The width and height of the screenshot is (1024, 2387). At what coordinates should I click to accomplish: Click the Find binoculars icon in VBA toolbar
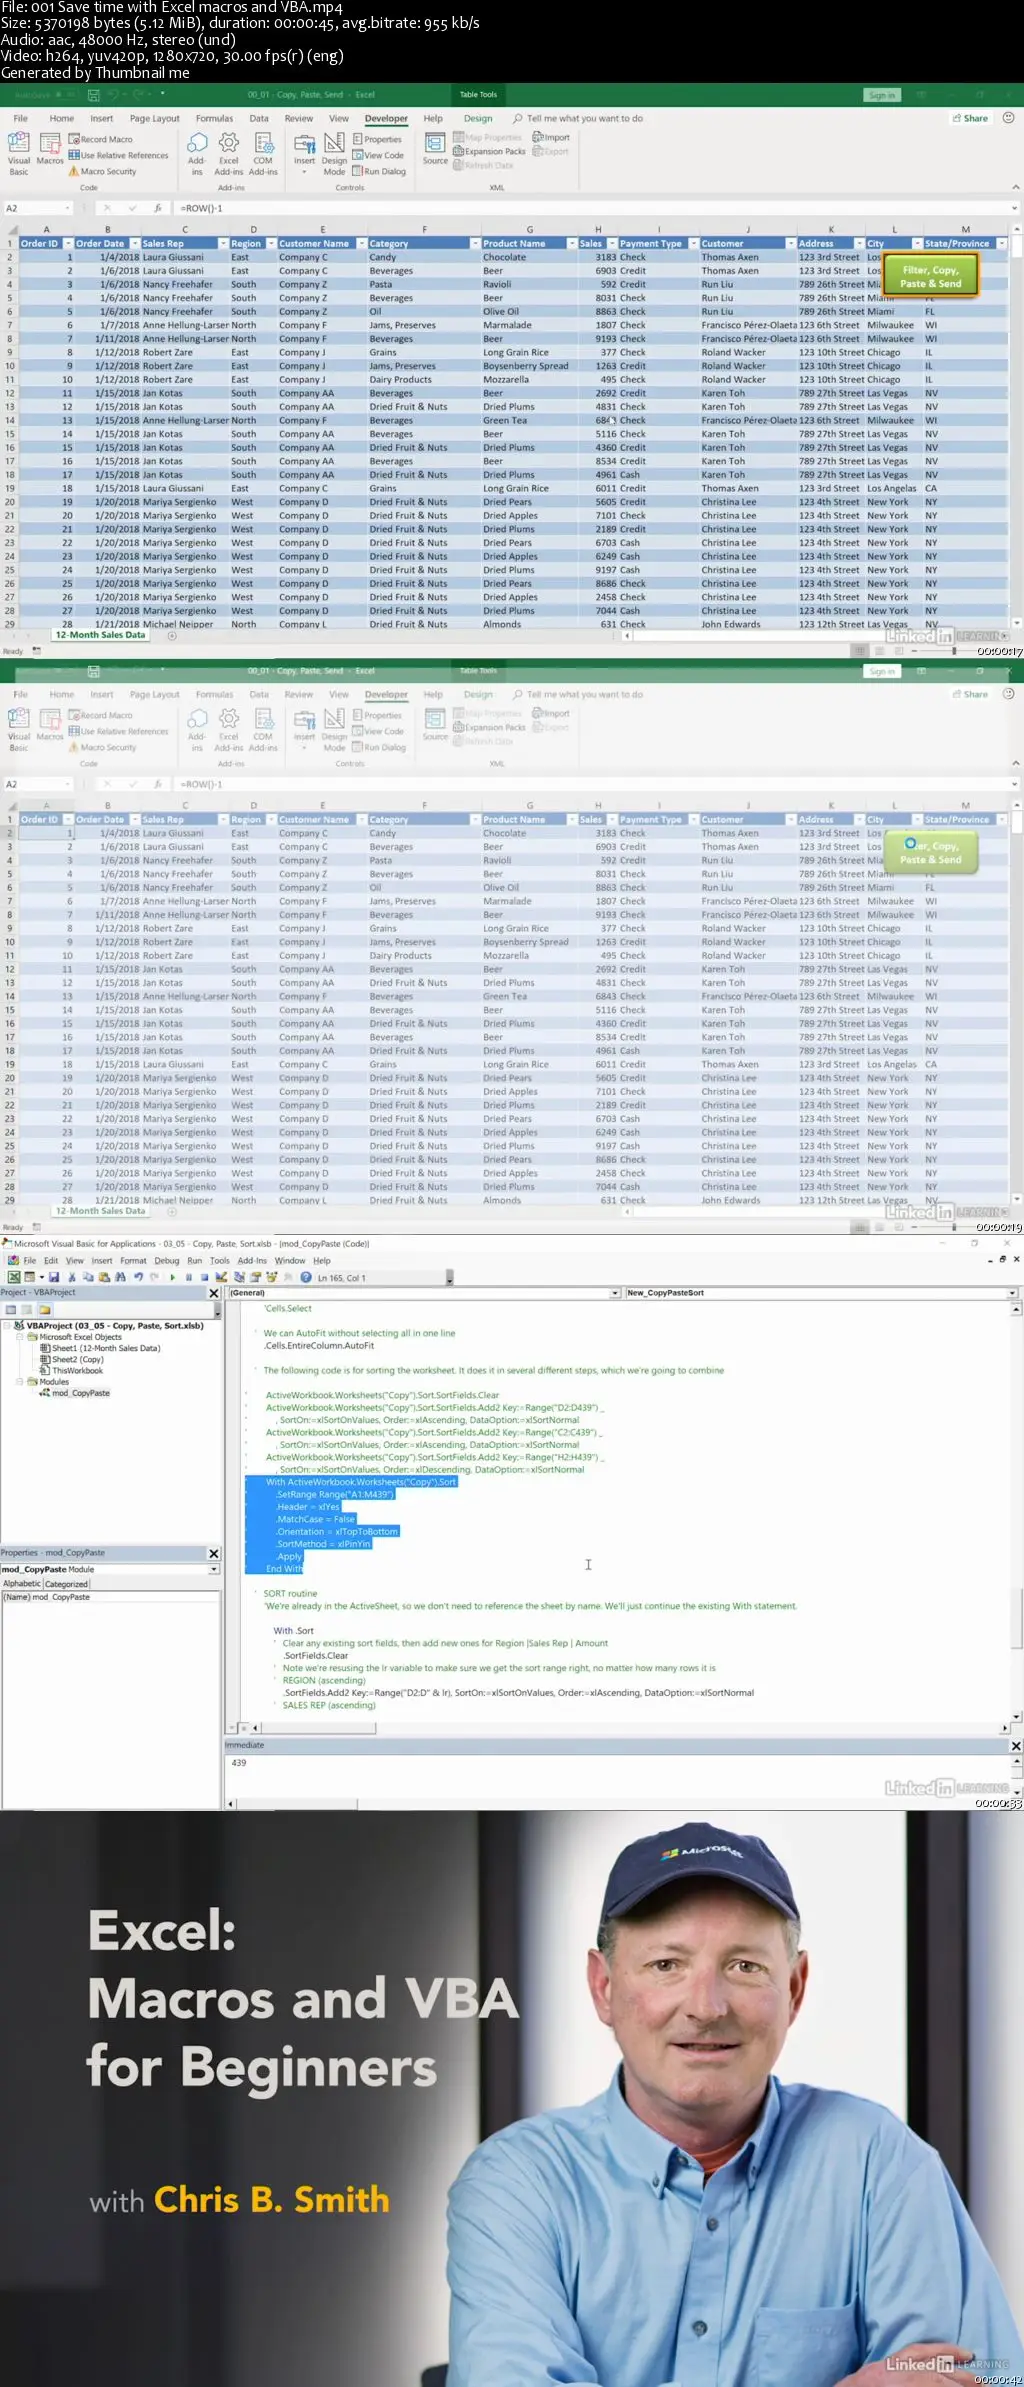click(x=120, y=1277)
